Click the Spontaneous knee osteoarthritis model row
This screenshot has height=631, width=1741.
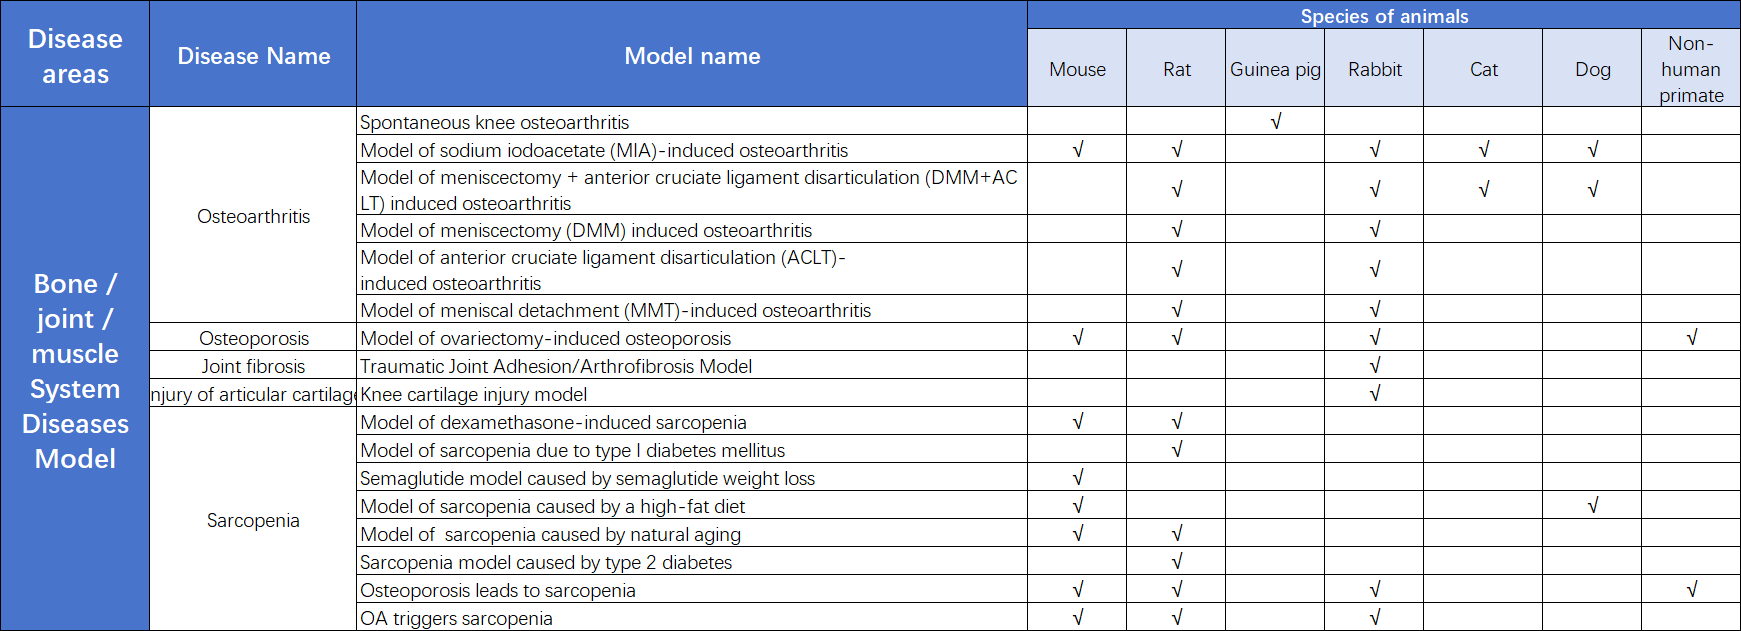coord(494,122)
